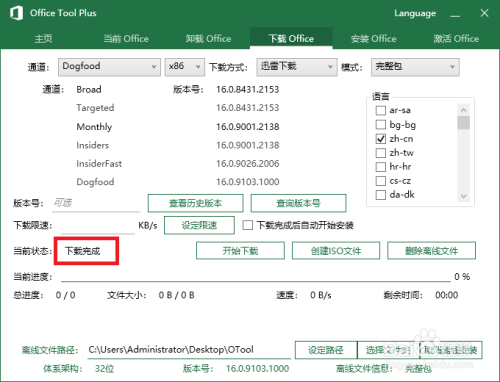Close the Office Tool Plus window
This screenshot has height=382, width=500.
pos(484,13)
